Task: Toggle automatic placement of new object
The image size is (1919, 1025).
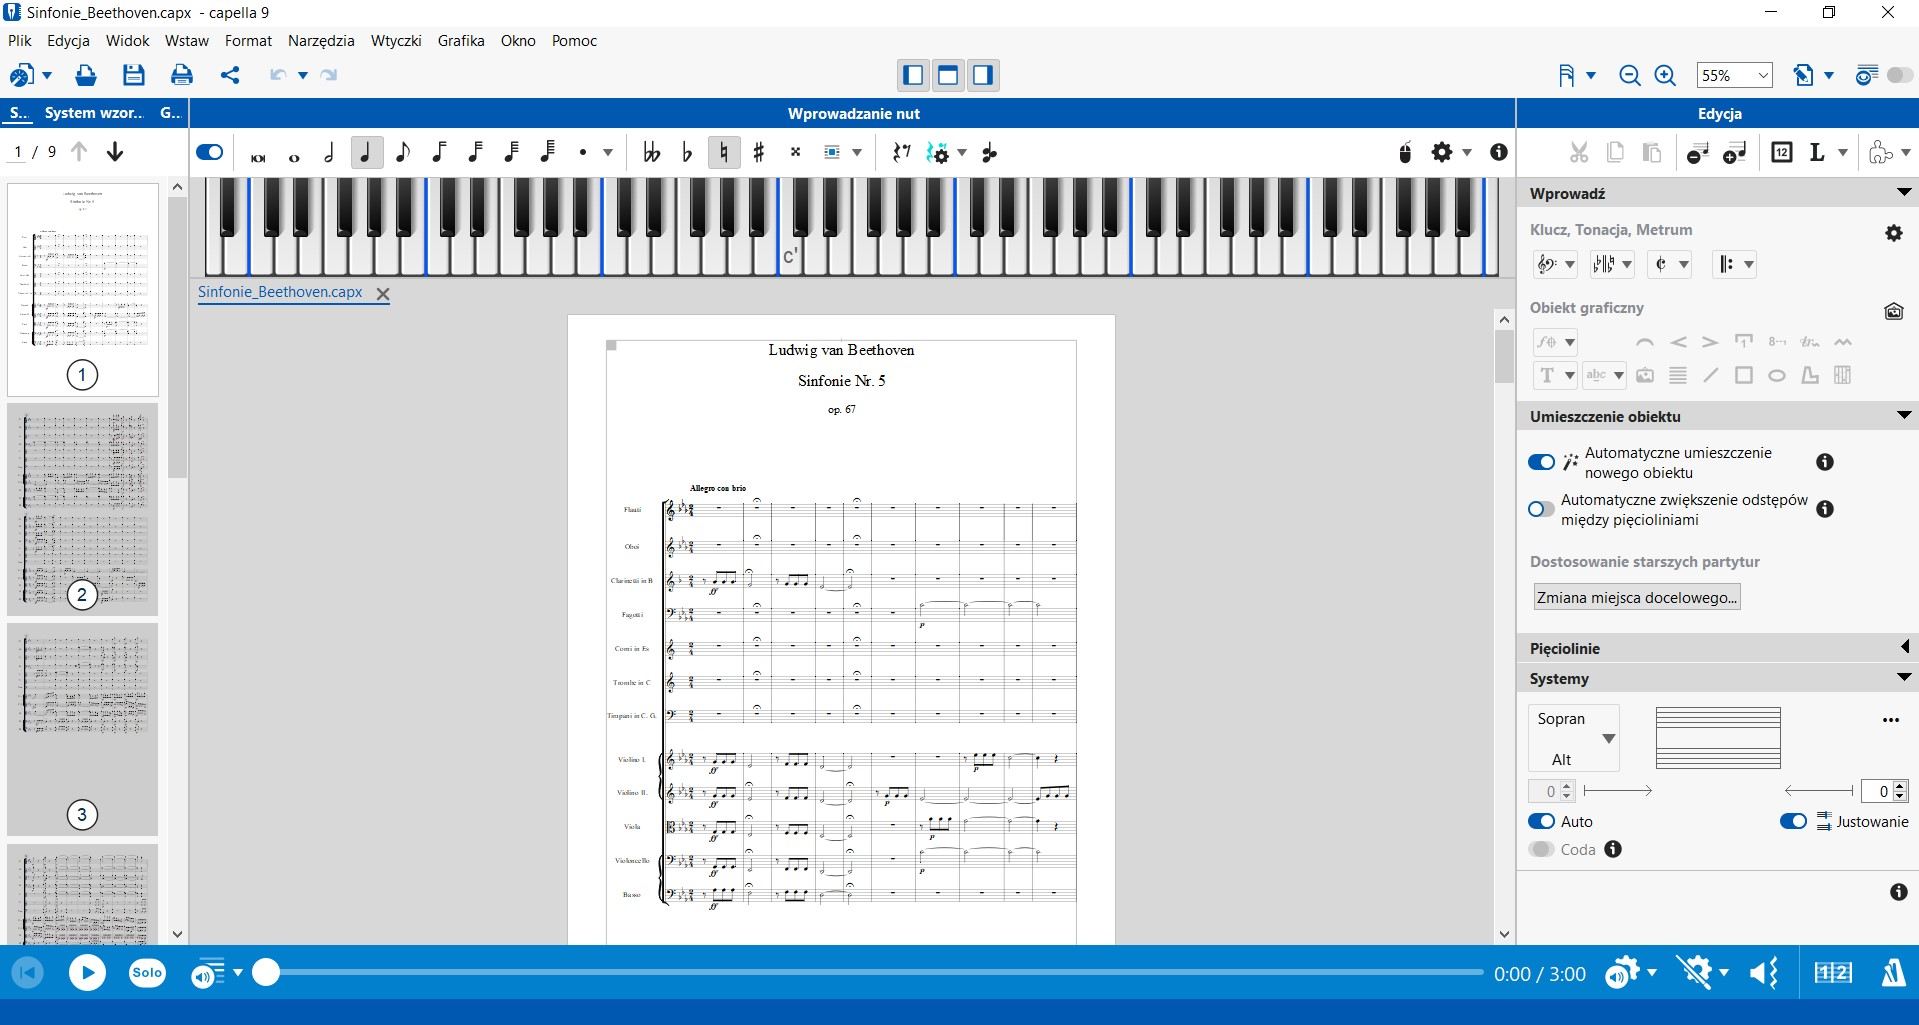Action: pyautogui.click(x=1541, y=462)
